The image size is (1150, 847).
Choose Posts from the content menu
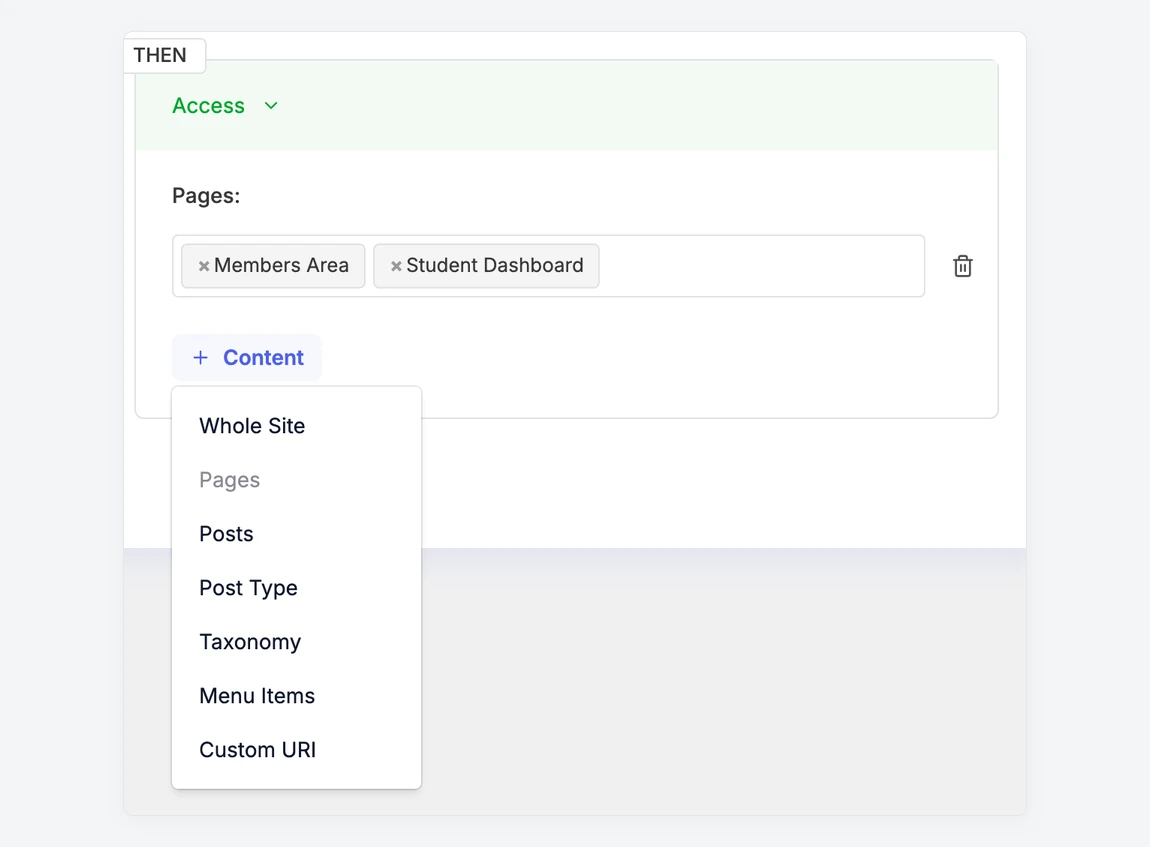[x=296, y=534]
